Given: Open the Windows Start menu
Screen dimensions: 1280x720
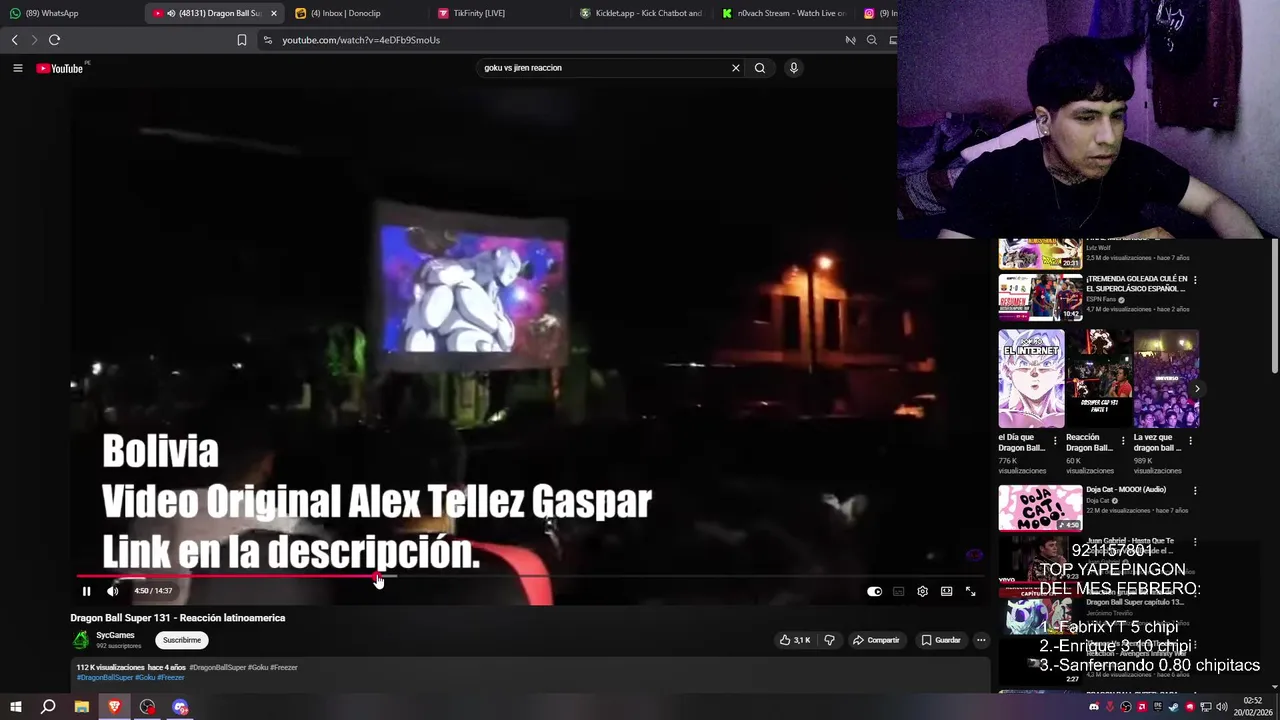Looking at the screenshot, I should click(x=16, y=707).
